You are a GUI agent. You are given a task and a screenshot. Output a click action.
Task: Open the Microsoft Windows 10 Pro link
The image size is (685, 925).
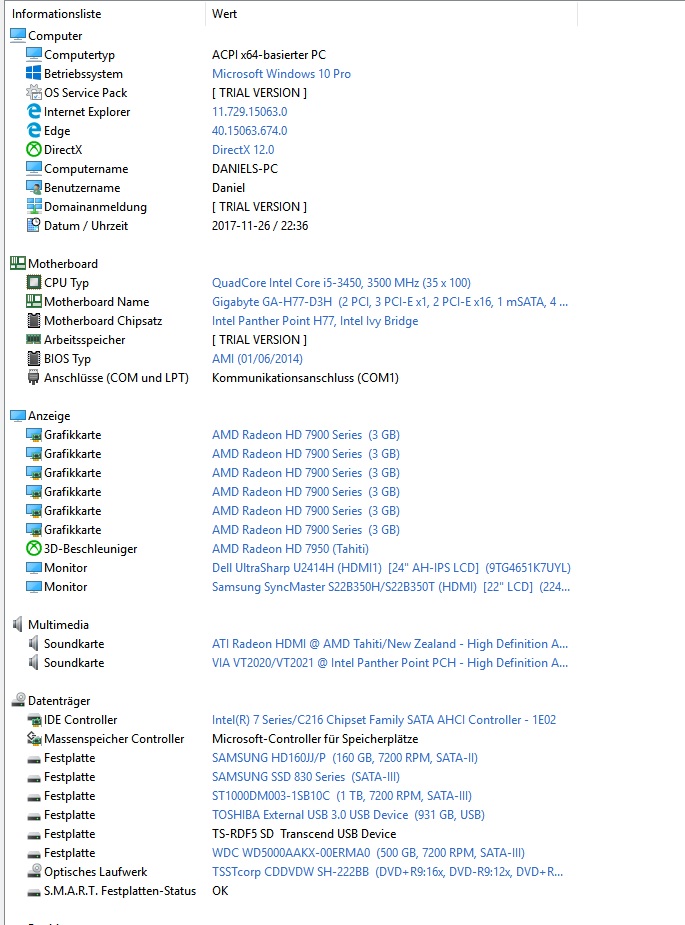(281, 74)
